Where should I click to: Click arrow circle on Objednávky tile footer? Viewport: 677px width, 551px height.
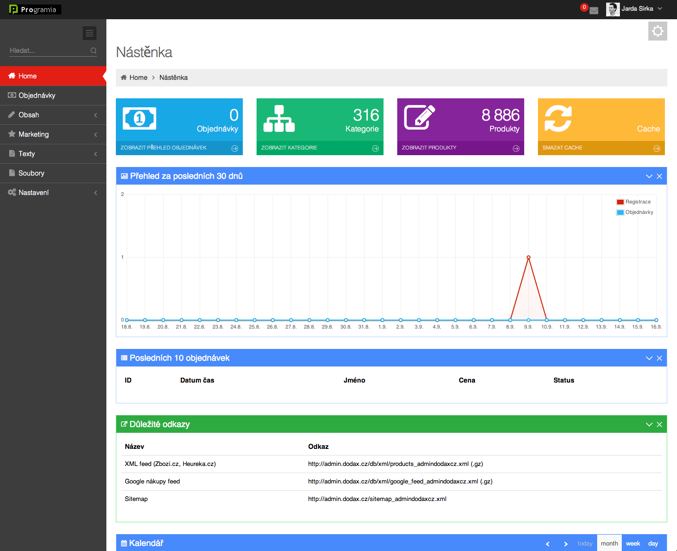point(234,148)
